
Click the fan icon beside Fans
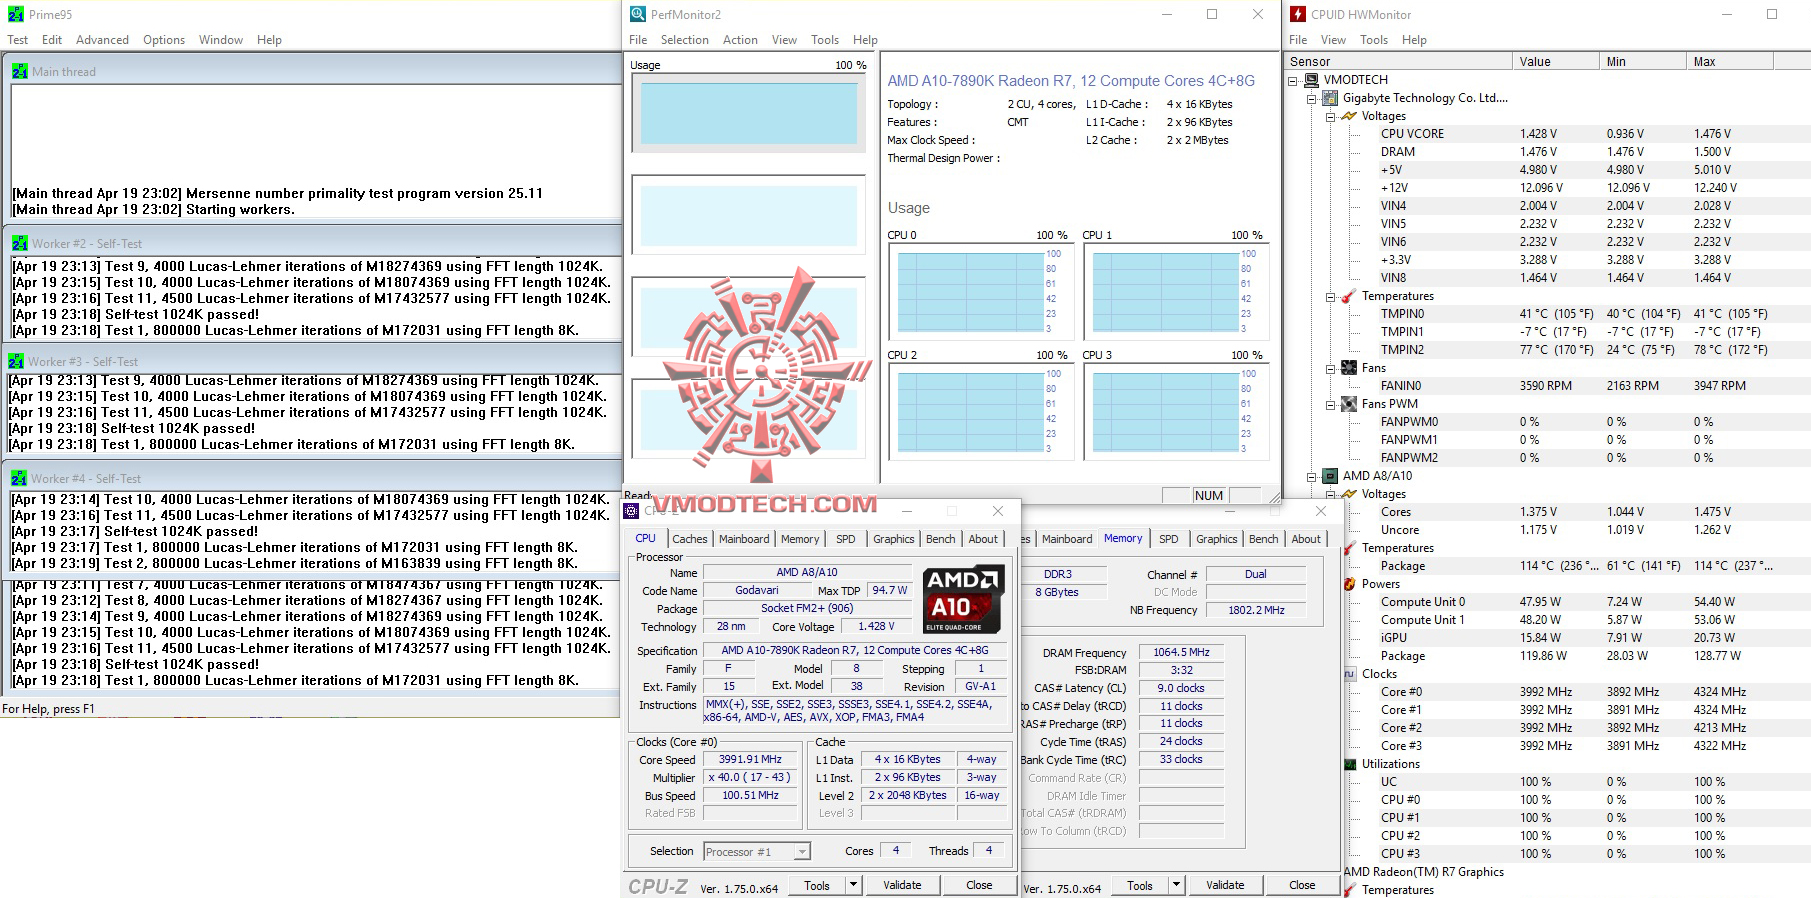[x=1349, y=368]
